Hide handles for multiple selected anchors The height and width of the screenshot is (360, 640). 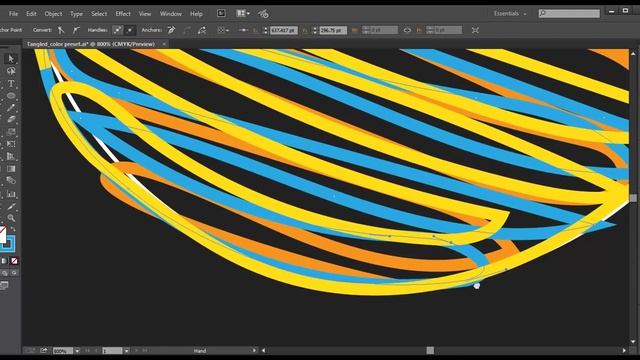click(x=130, y=30)
